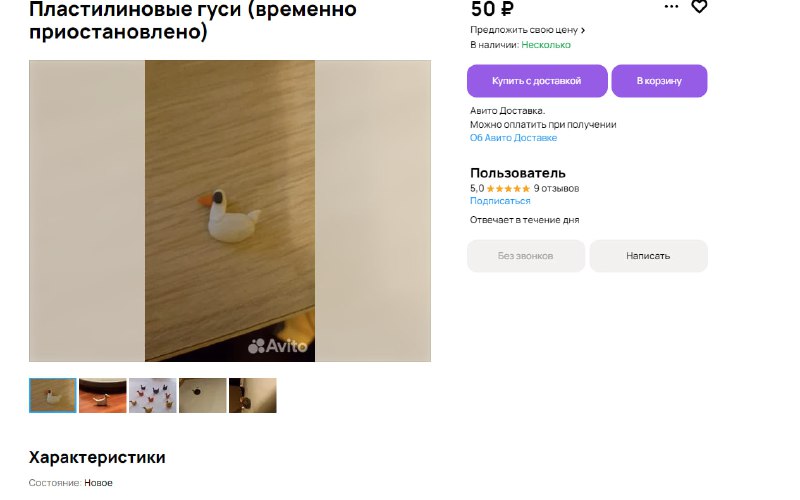Click 'Купить с доставкой' button
Screen dimensions: 800x500
537,81
